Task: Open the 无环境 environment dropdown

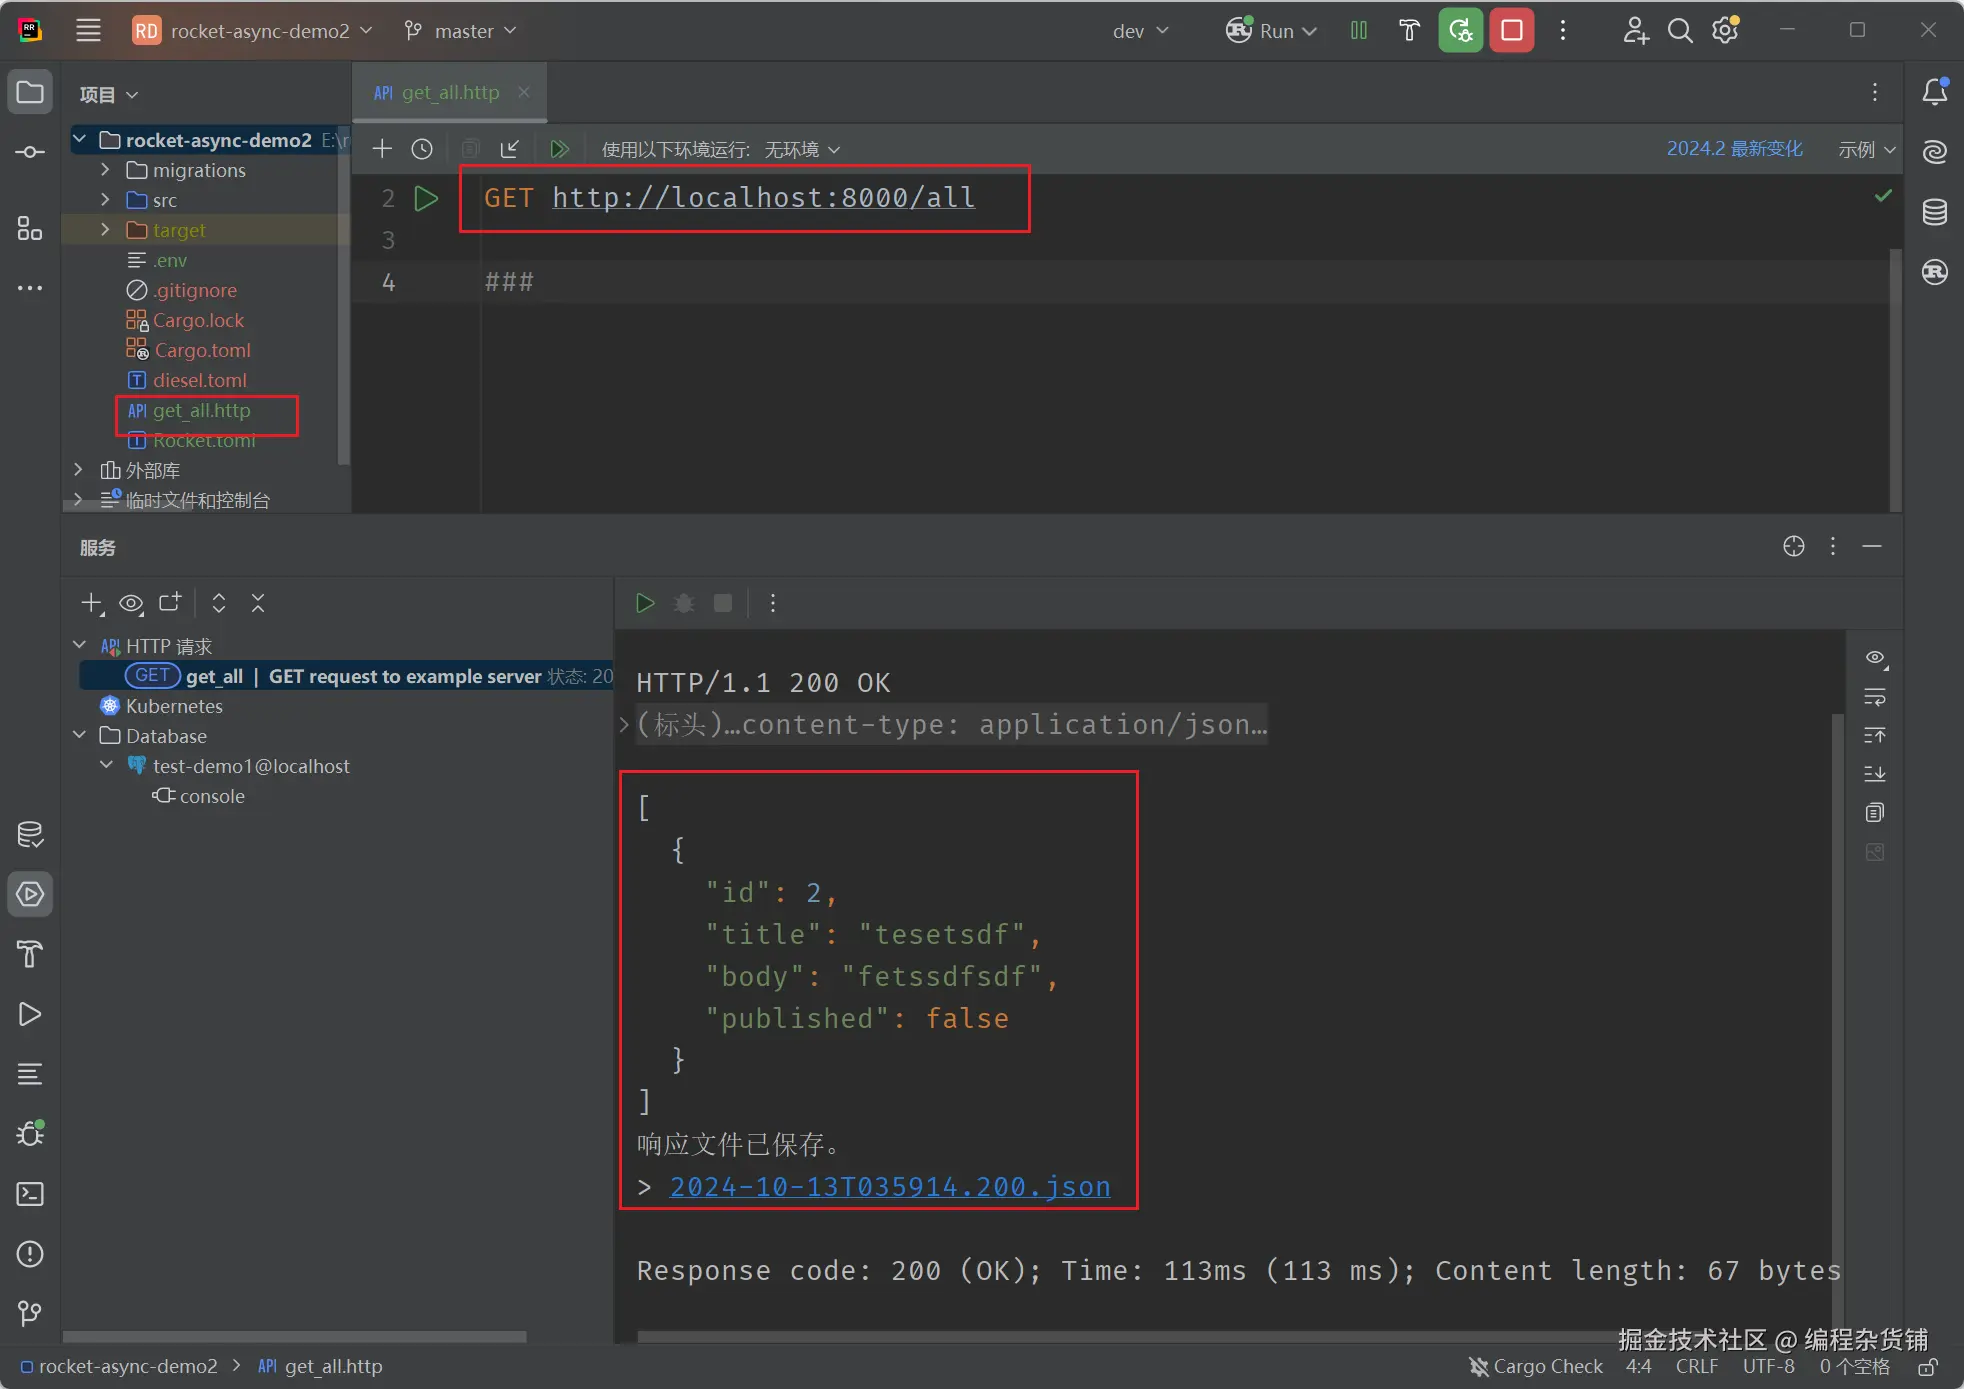Action: pos(800,148)
